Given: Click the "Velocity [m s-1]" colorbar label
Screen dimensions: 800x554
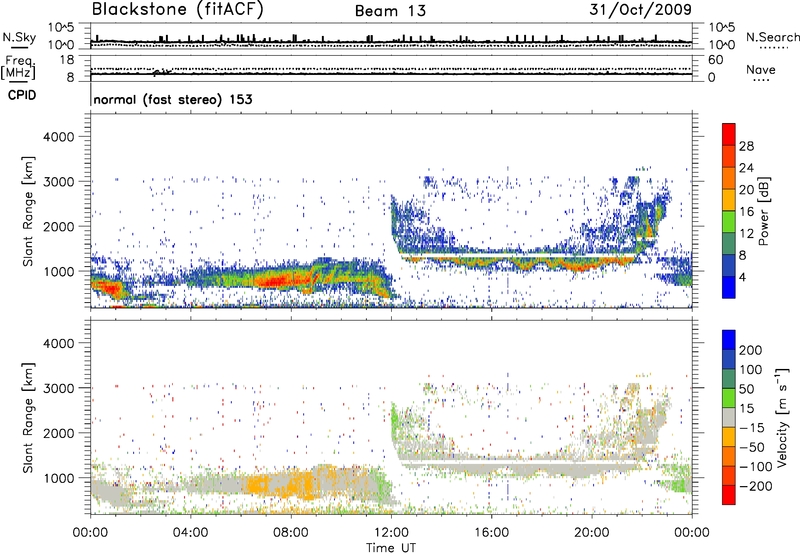Looking at the screenshot, I should (x=782, y=418).
